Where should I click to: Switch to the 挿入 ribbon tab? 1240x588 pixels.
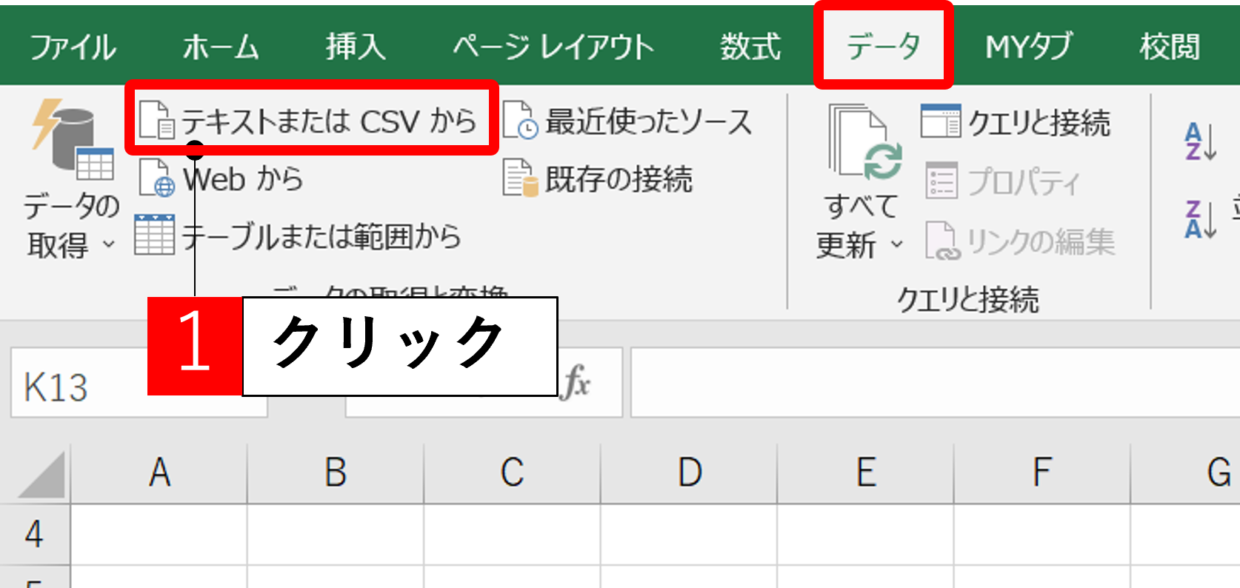(x=355, y=47)
